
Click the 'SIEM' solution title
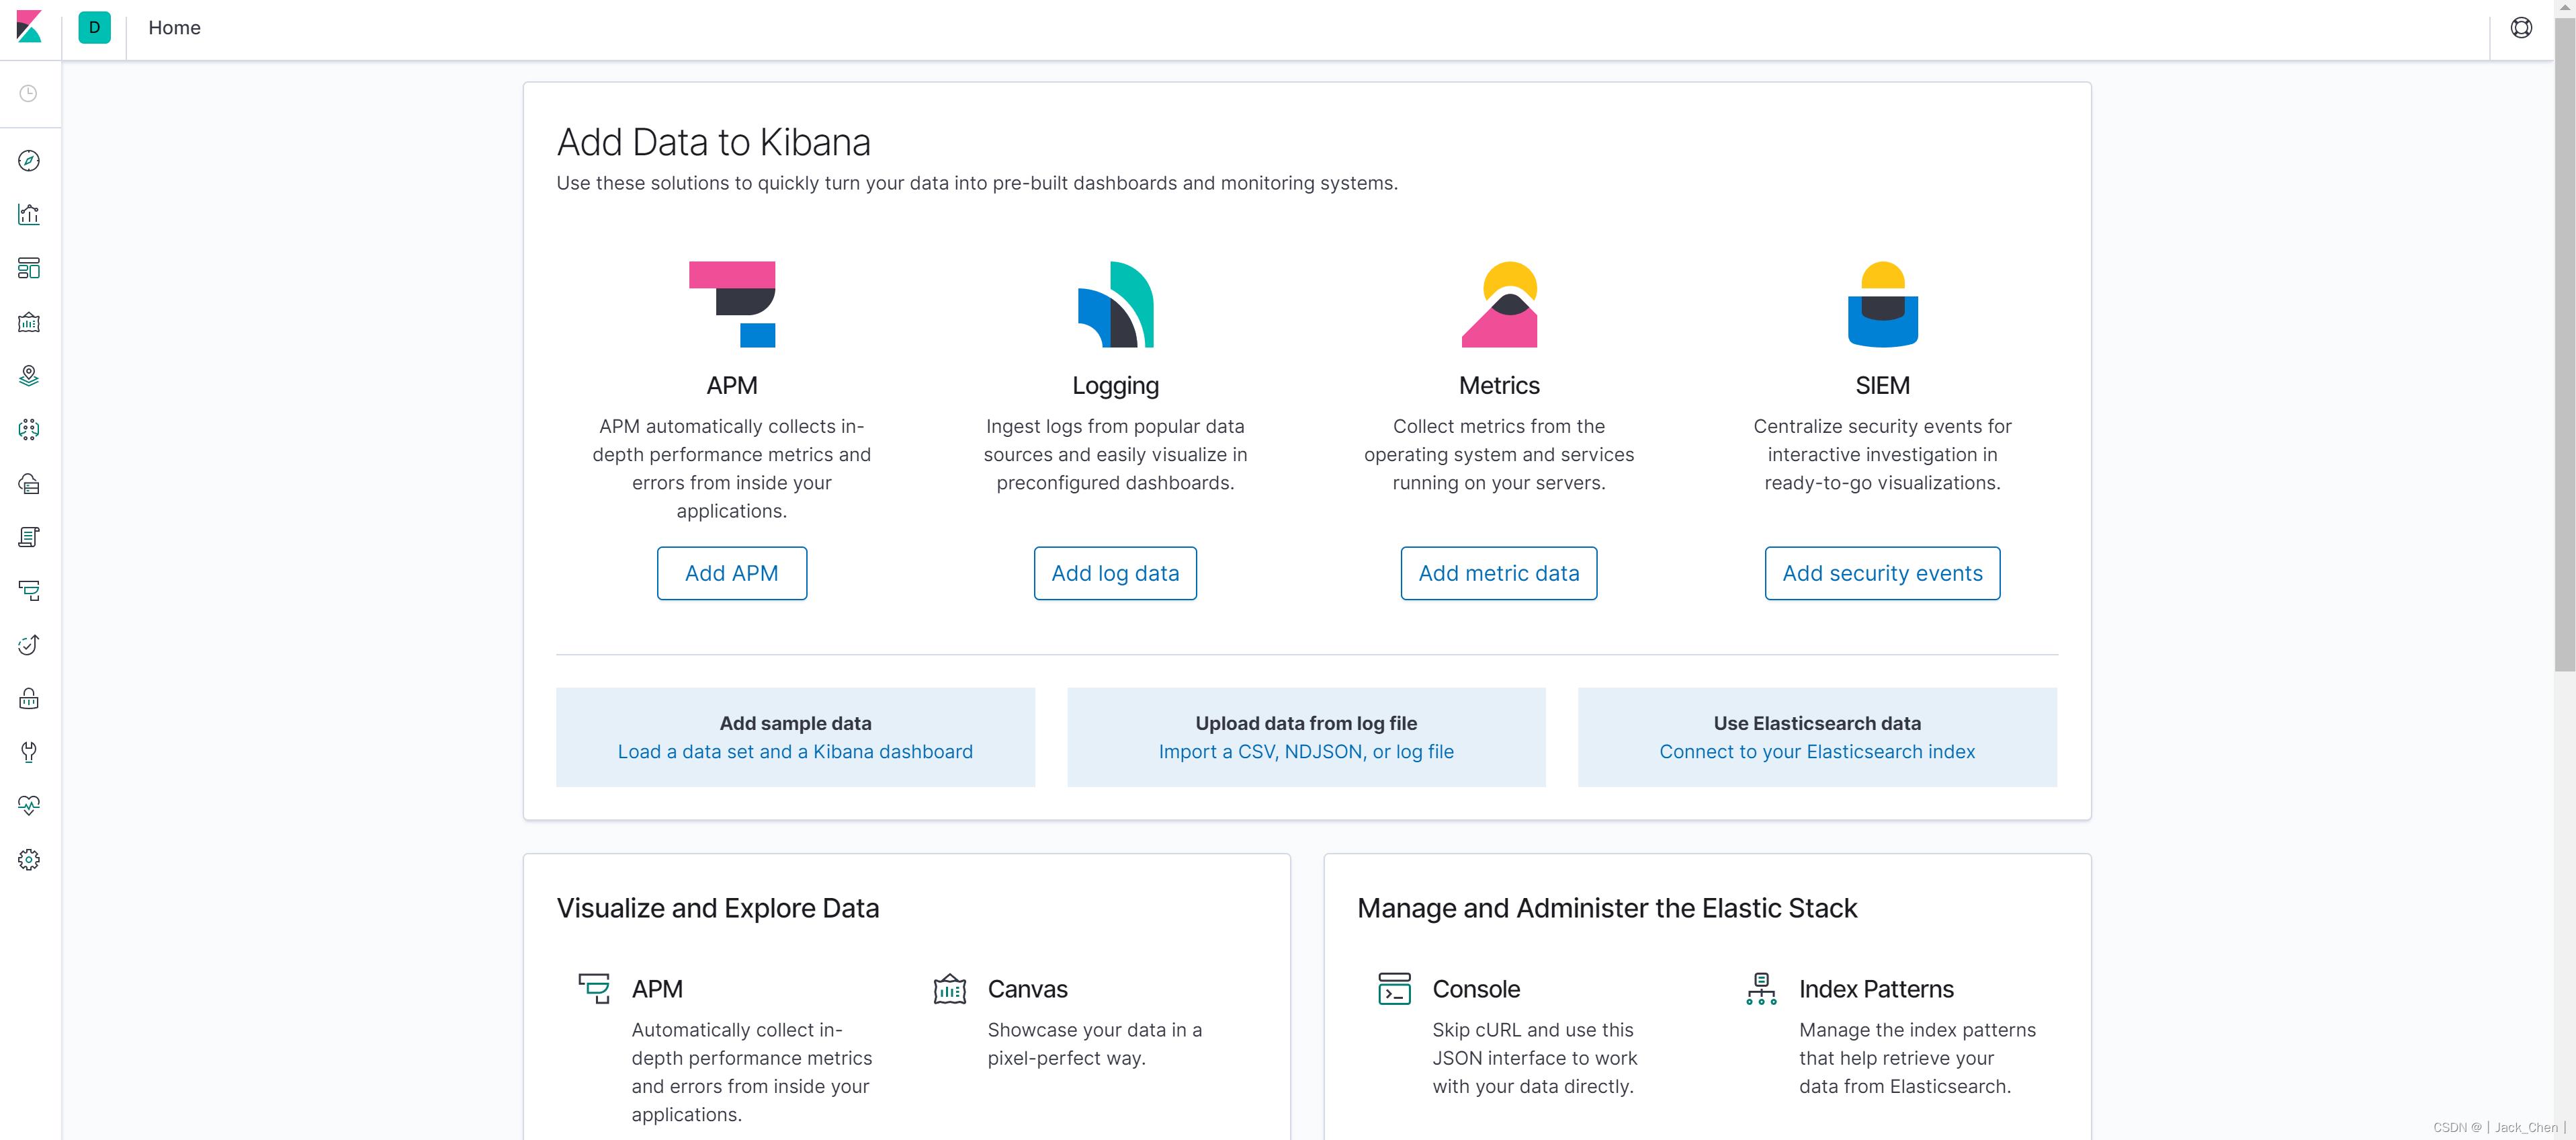coord(1882,386)
